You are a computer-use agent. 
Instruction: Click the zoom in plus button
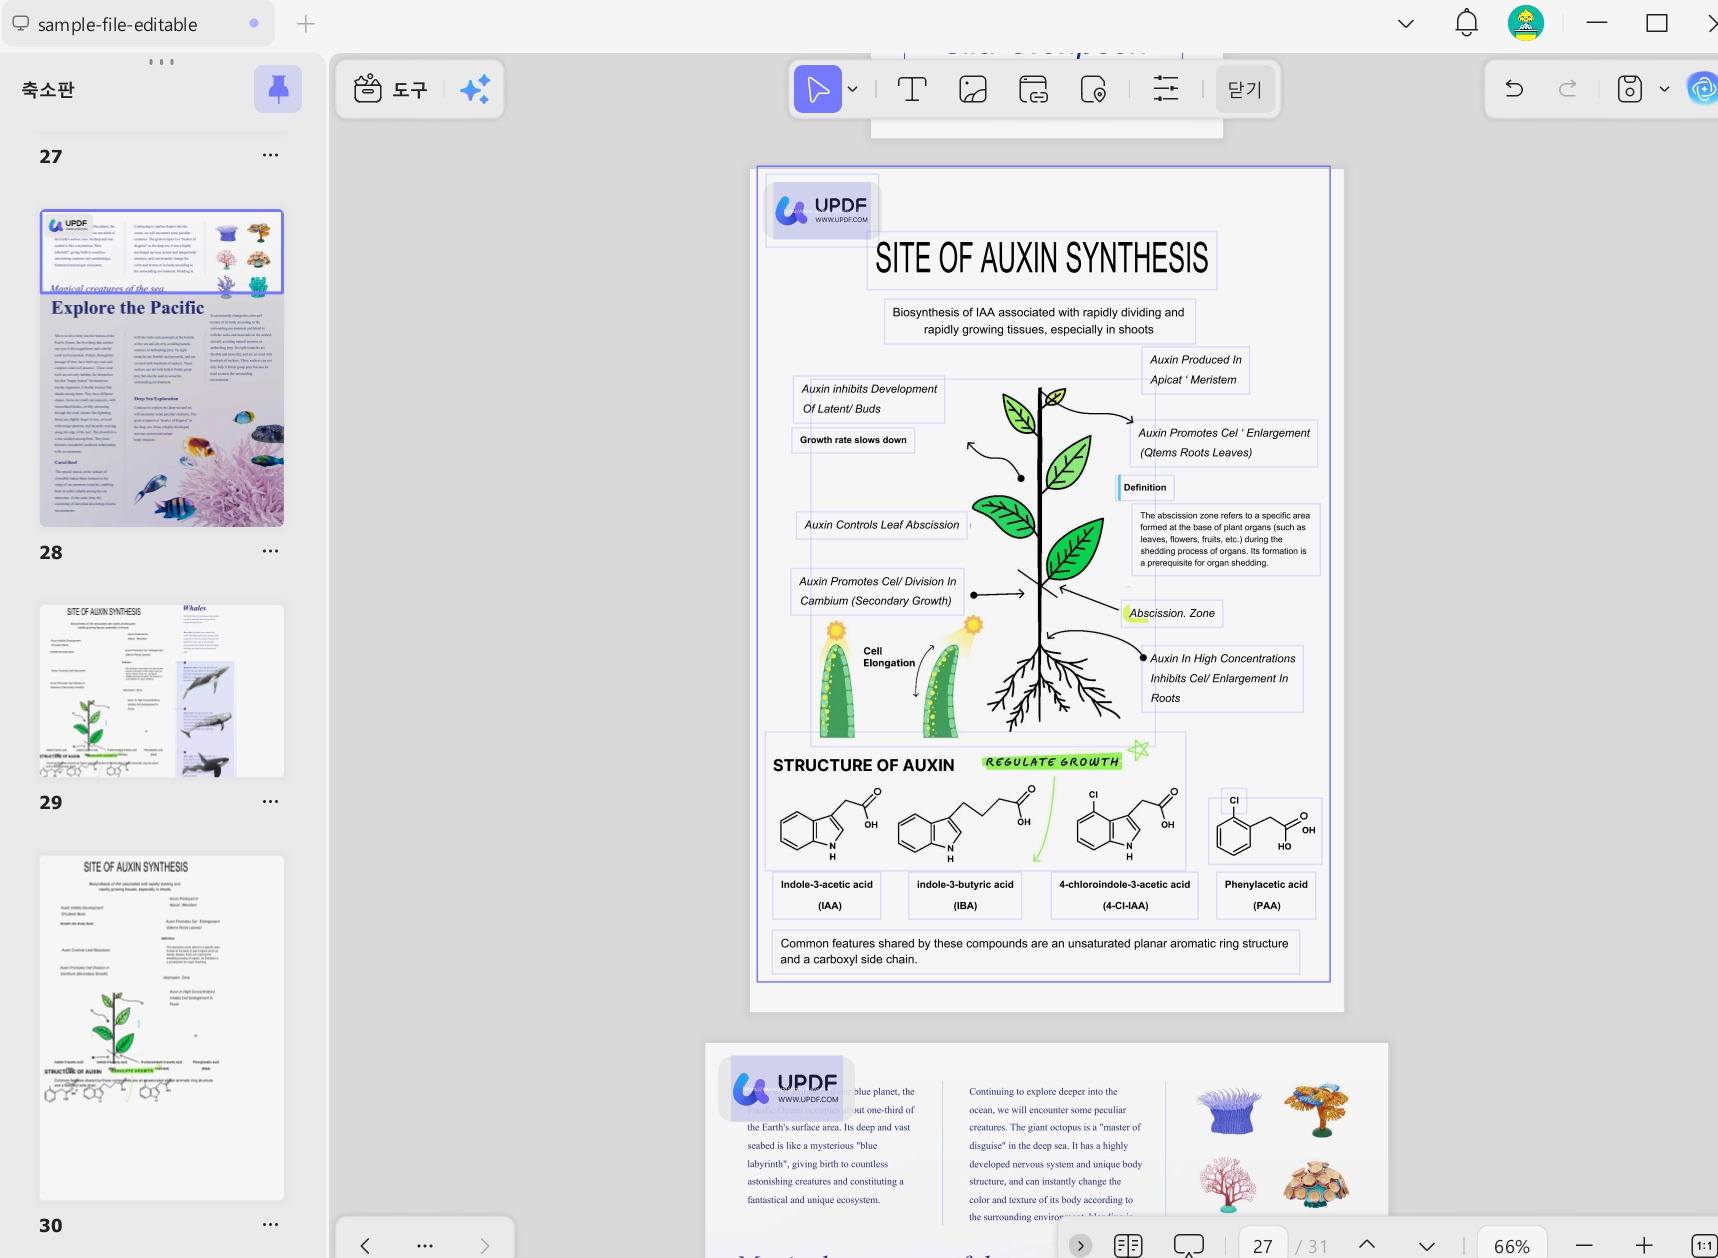[x=1644, y=1245]
